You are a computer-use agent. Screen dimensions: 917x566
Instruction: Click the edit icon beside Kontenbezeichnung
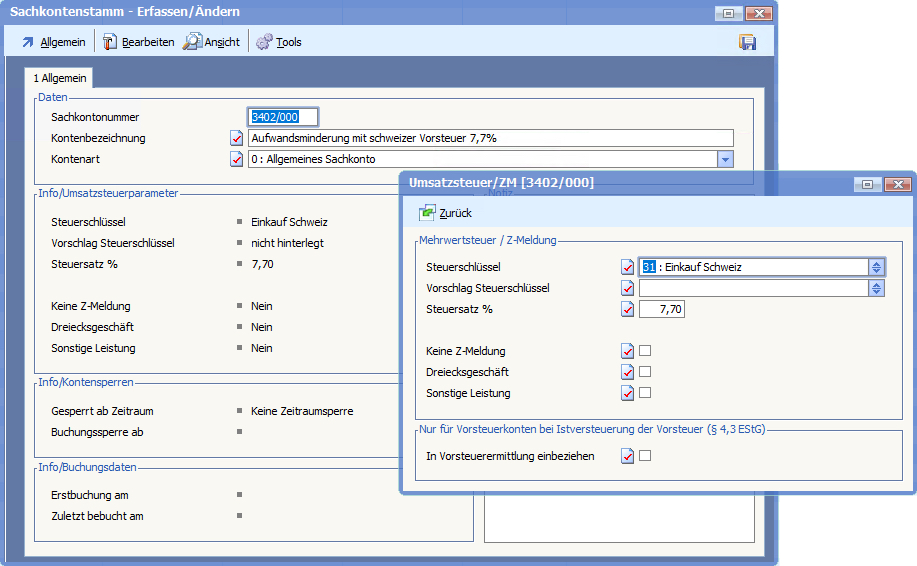pos(237,138)
